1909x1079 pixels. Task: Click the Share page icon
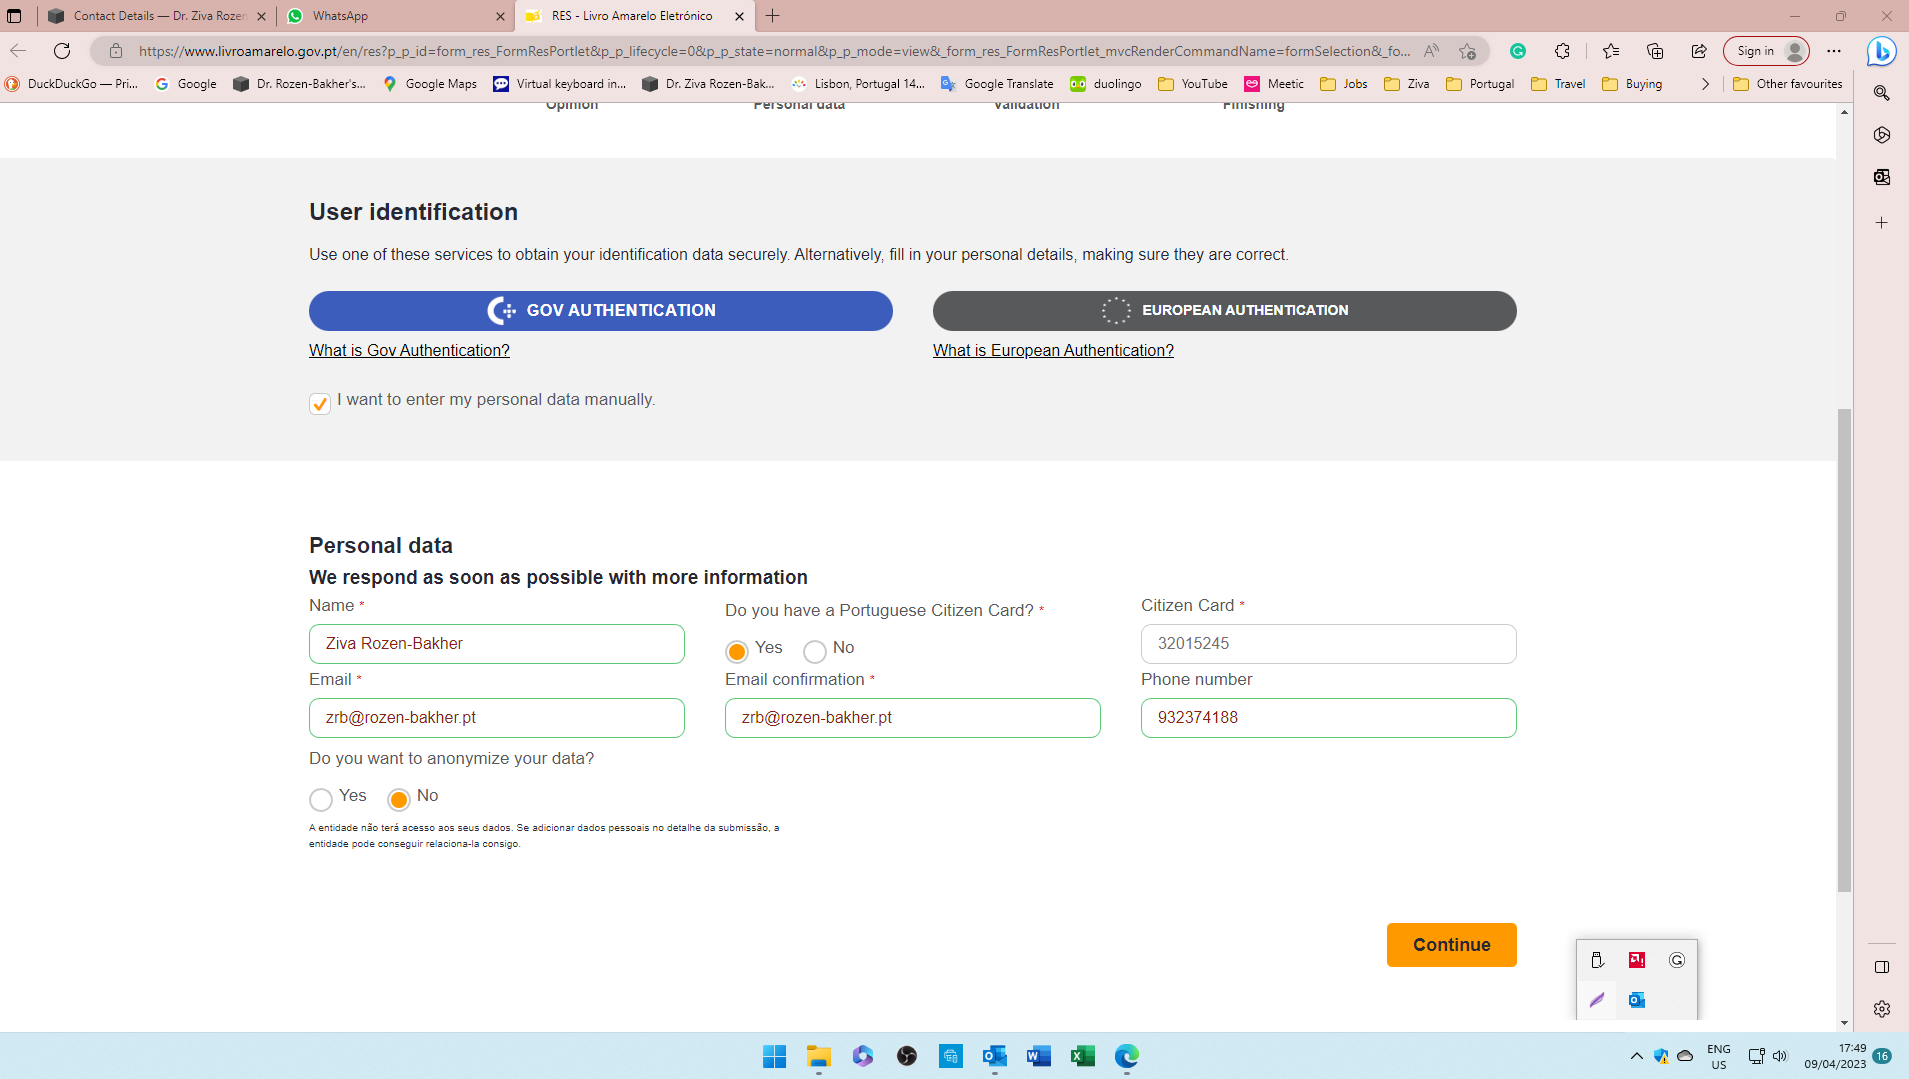coord(1699,51)
